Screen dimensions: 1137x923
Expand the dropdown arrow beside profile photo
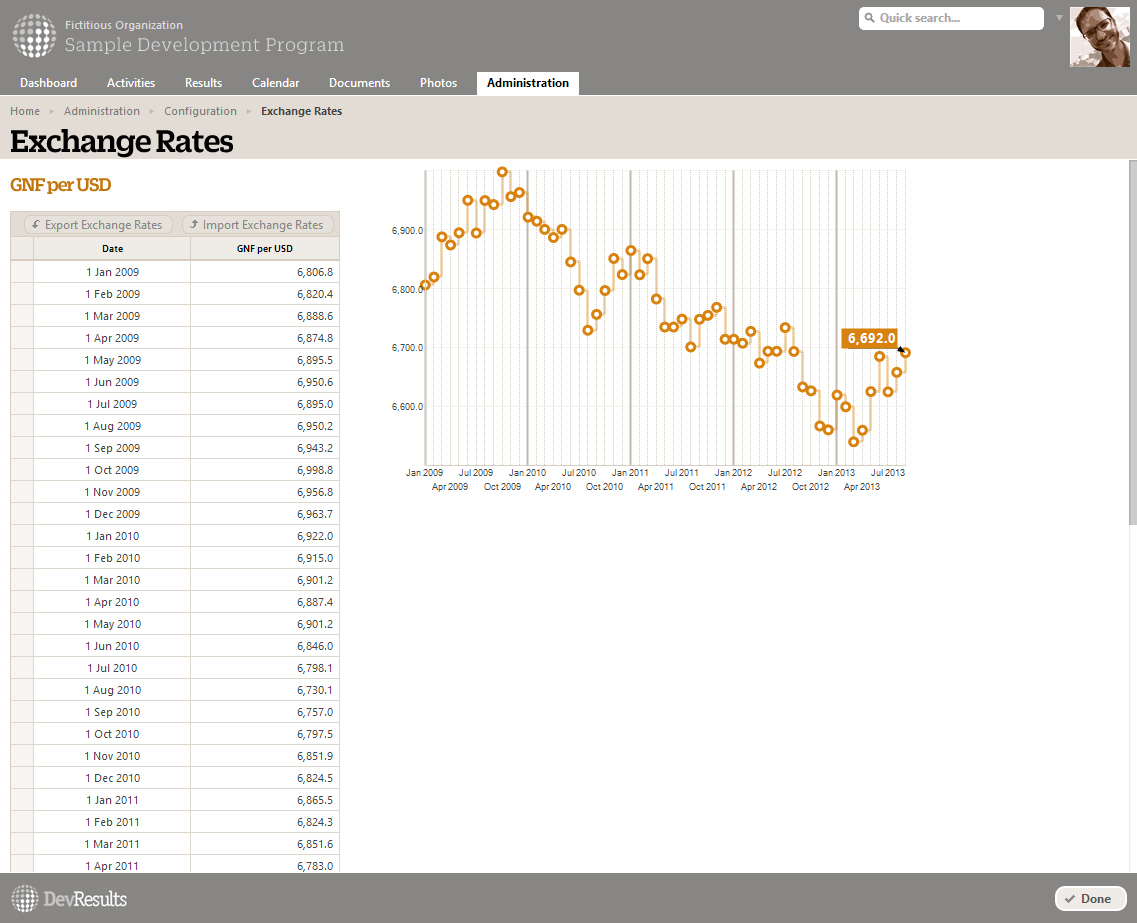click(1059, 17)
